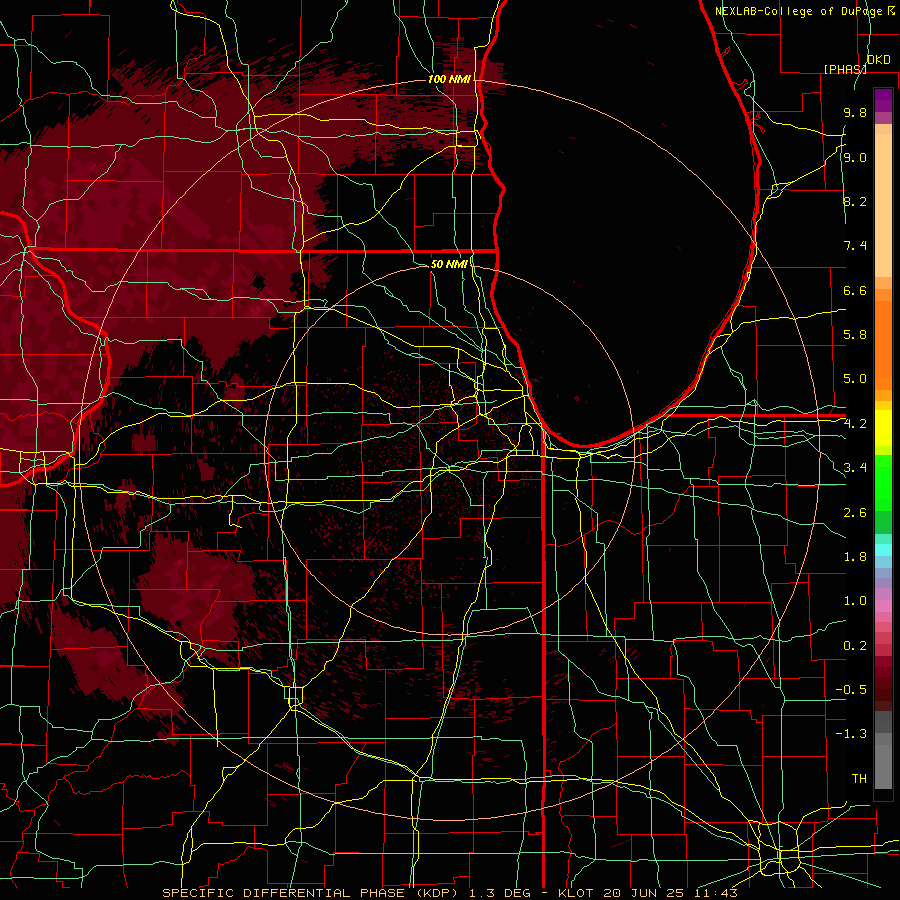The image size is (900, 900).
Task: Click the 5.0 legend value
Action: point(855,379)
